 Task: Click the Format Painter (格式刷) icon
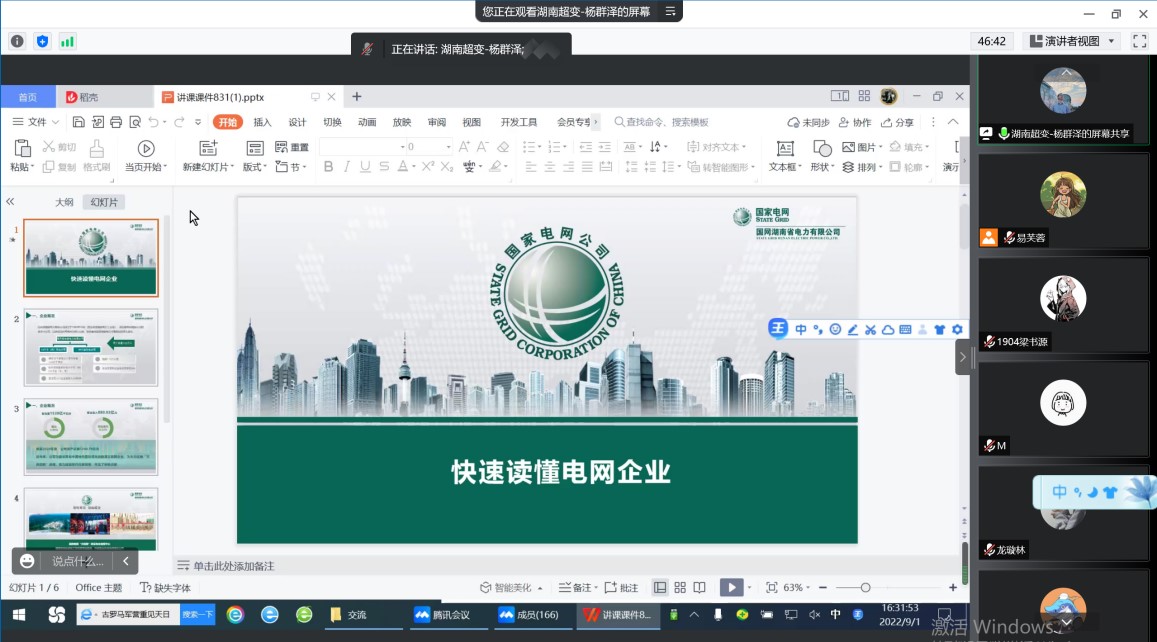pos(96,148)
